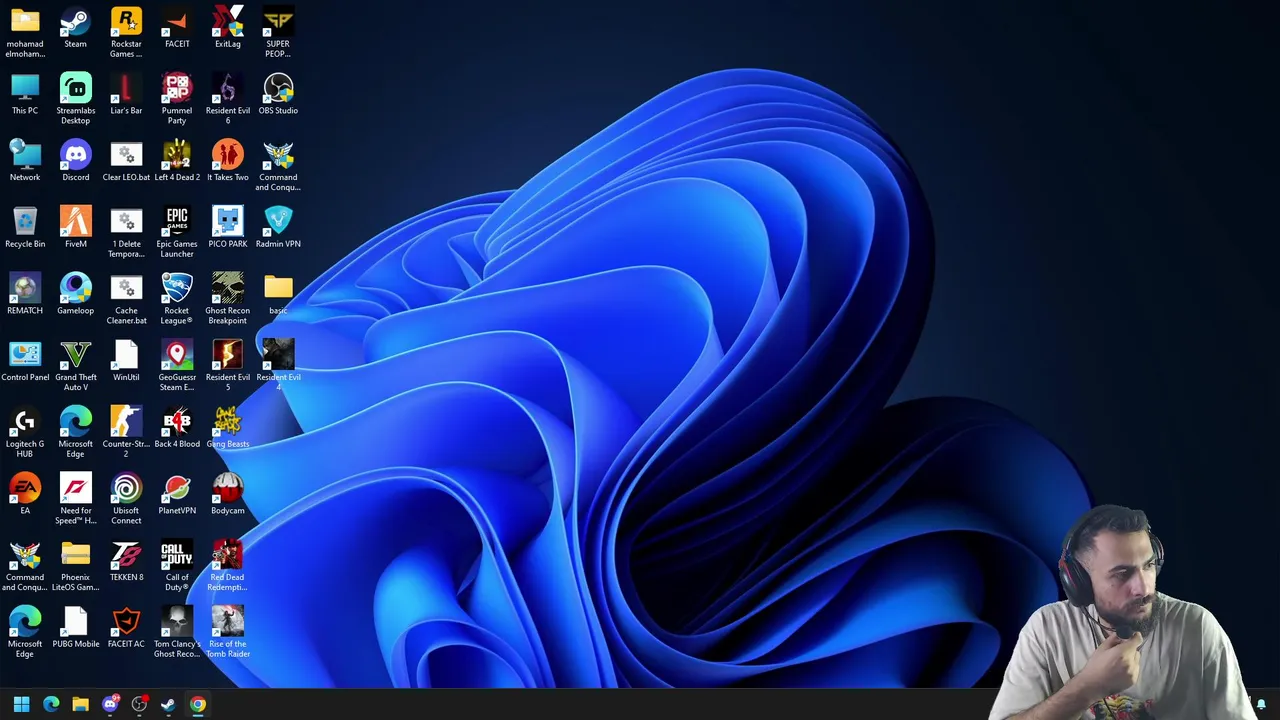Launch the Steam desktop shortcut
Screen dimensions: 1280x720
click(x=75, y=27)
